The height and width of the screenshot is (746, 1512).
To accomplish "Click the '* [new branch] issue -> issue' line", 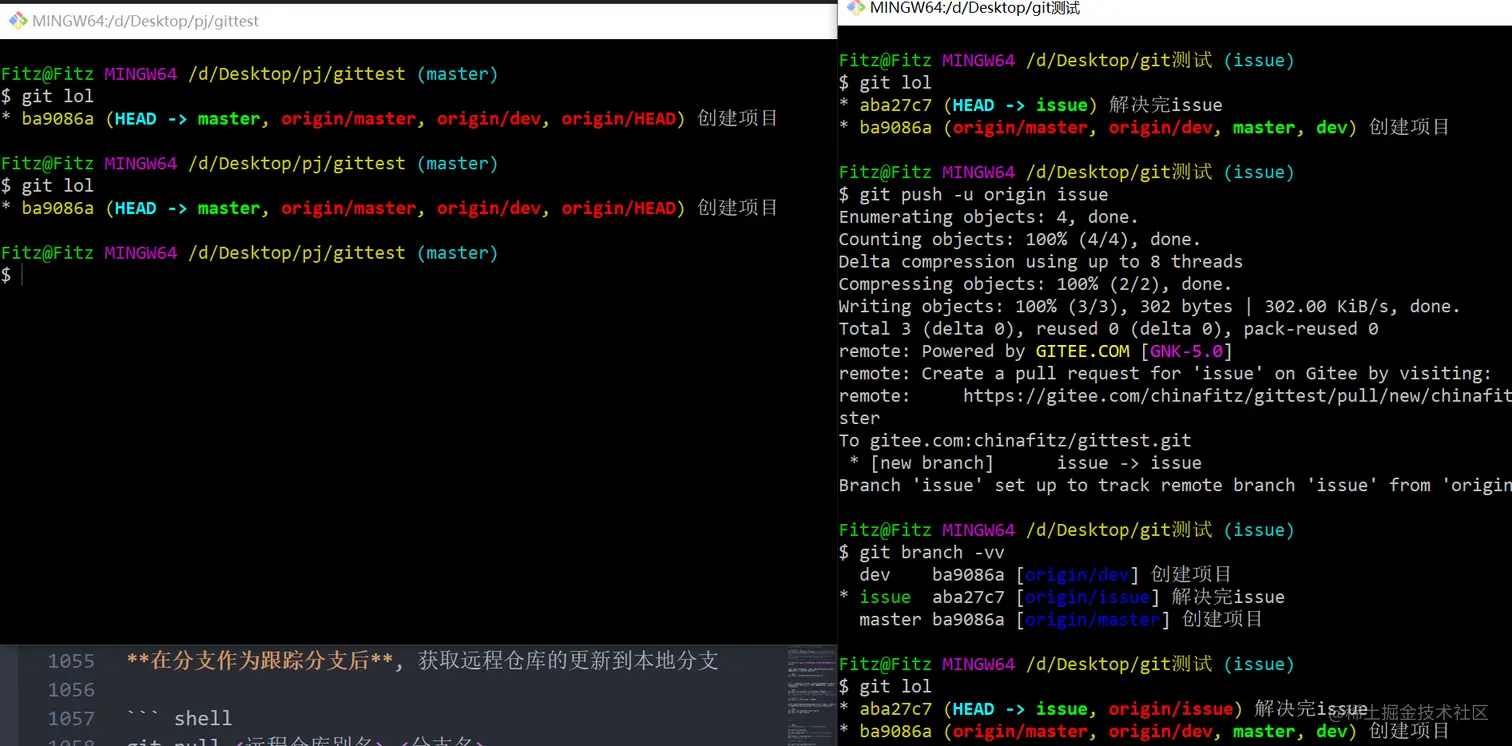I will [x=1024, y=463].
